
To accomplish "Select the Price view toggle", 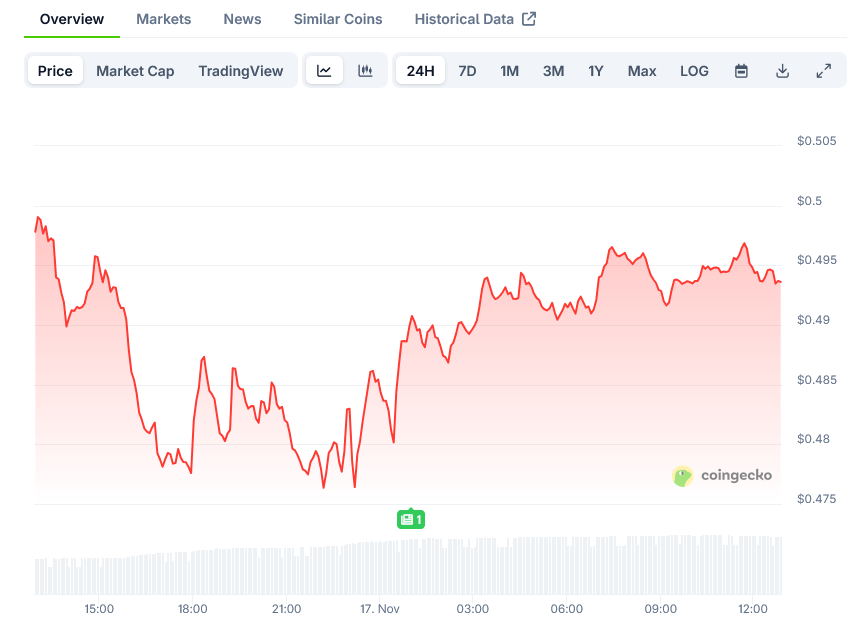I will [55, 71].
